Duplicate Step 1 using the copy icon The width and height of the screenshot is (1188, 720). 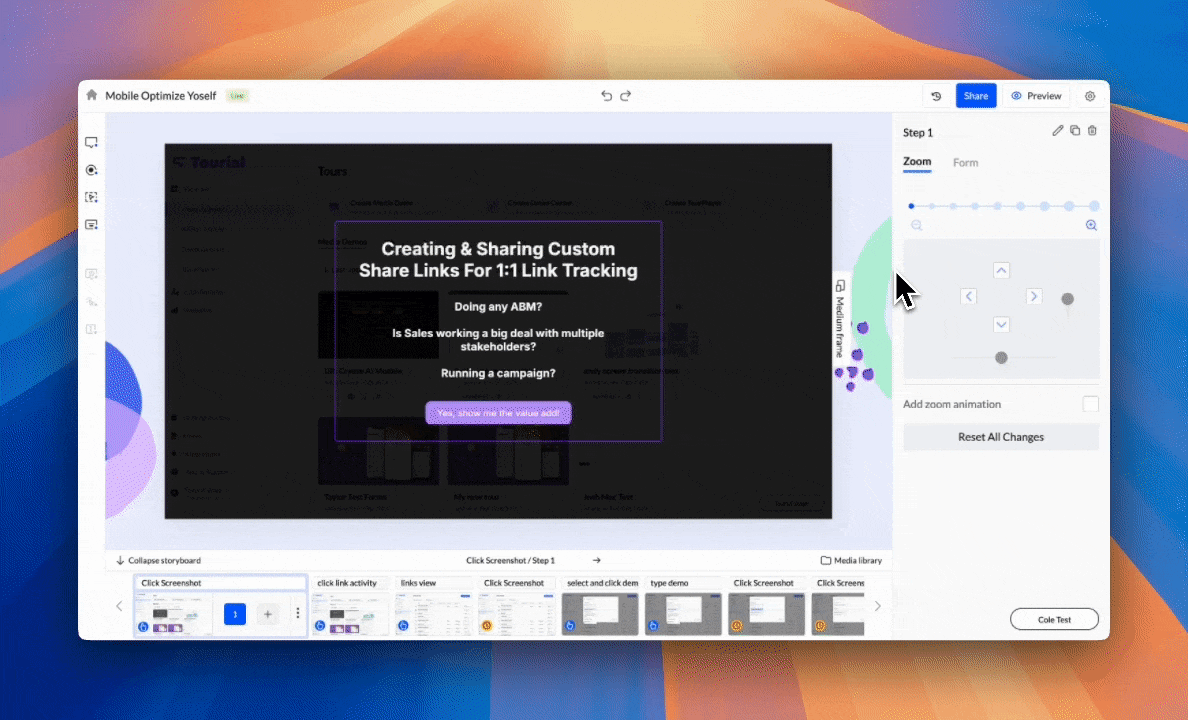click(1075, 131)
